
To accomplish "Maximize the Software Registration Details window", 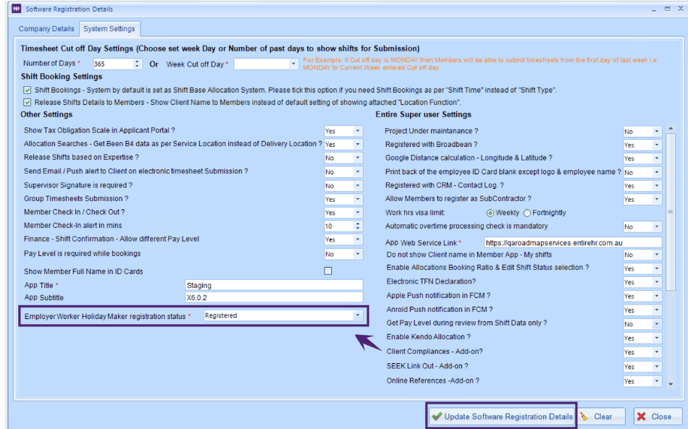I will click(667, 9).
